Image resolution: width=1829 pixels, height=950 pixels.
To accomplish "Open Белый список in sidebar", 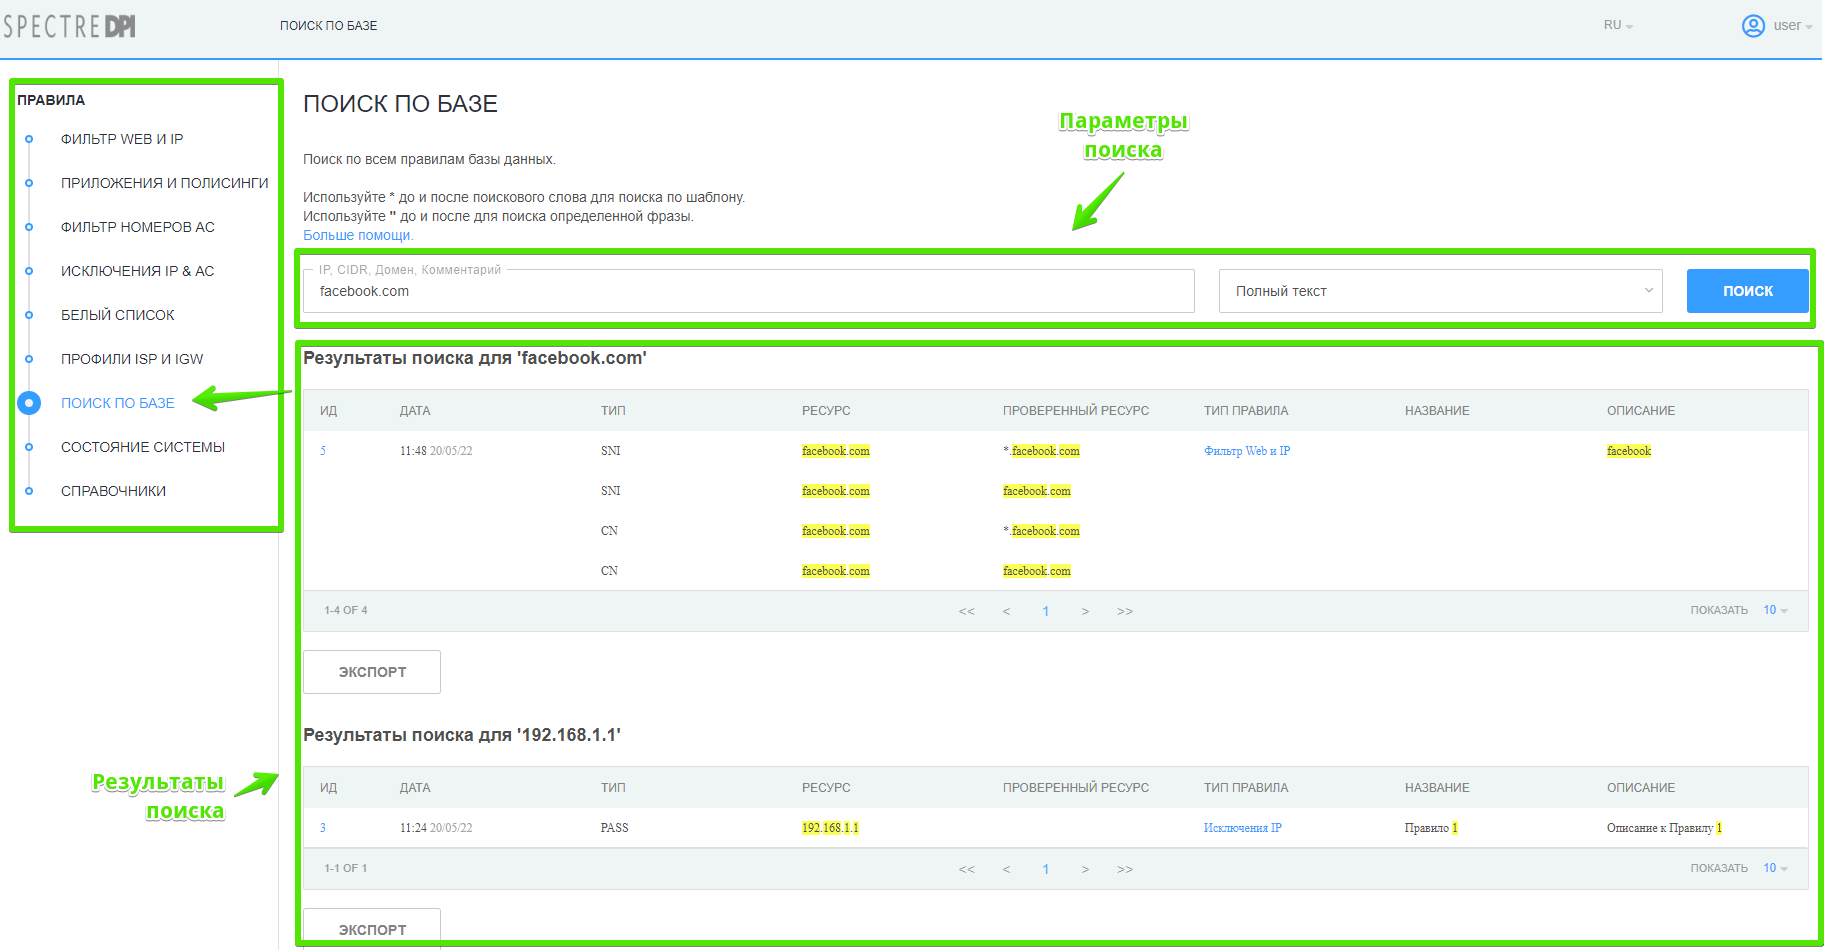I will [x=118, y=315].
